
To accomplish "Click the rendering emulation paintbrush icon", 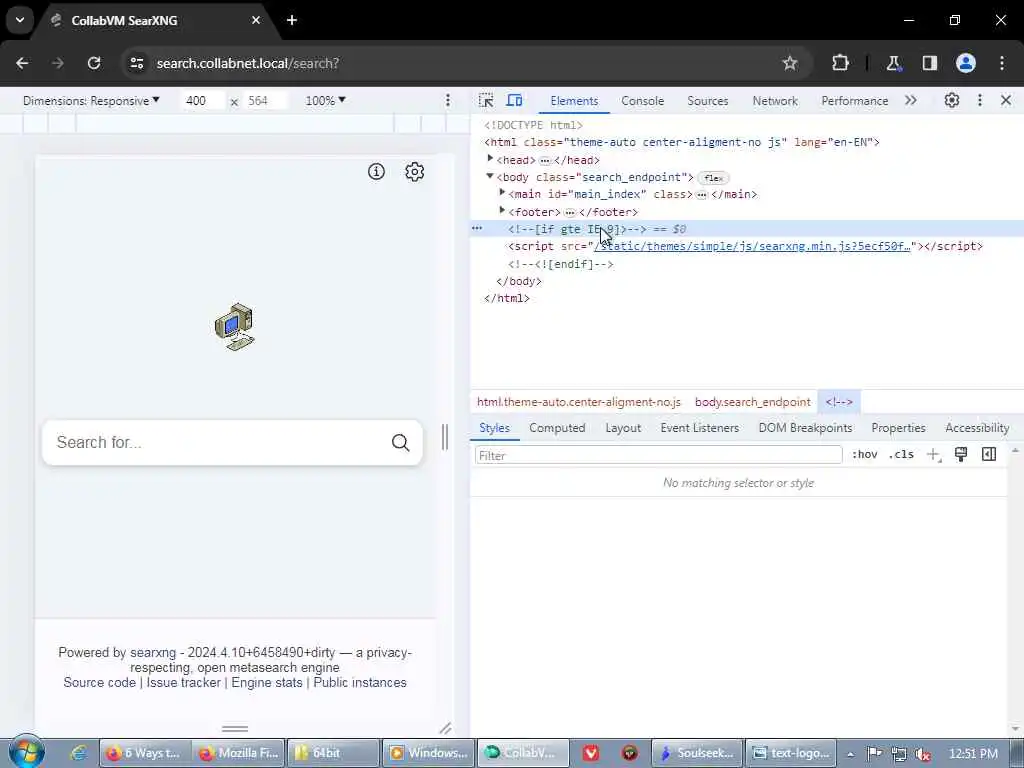I will (x=961, y=455).
